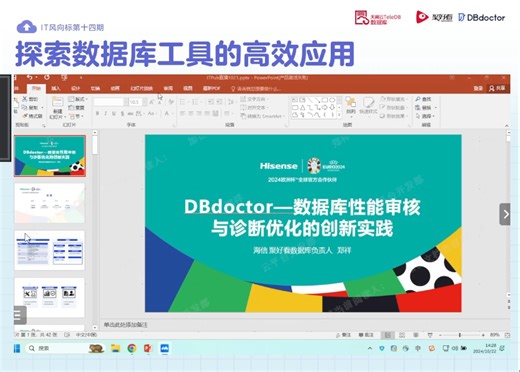
Task: Open the Replace (替换) dropdown arrow
Action: 436,107
